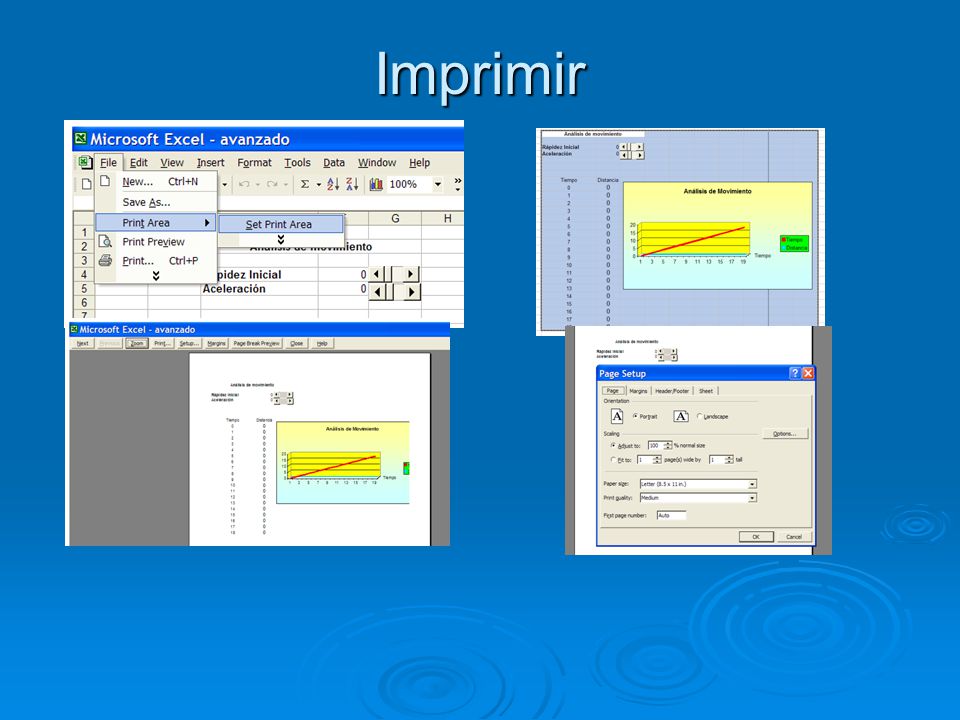Click the Redo icon in Excel toolbar

pos(272,184)
